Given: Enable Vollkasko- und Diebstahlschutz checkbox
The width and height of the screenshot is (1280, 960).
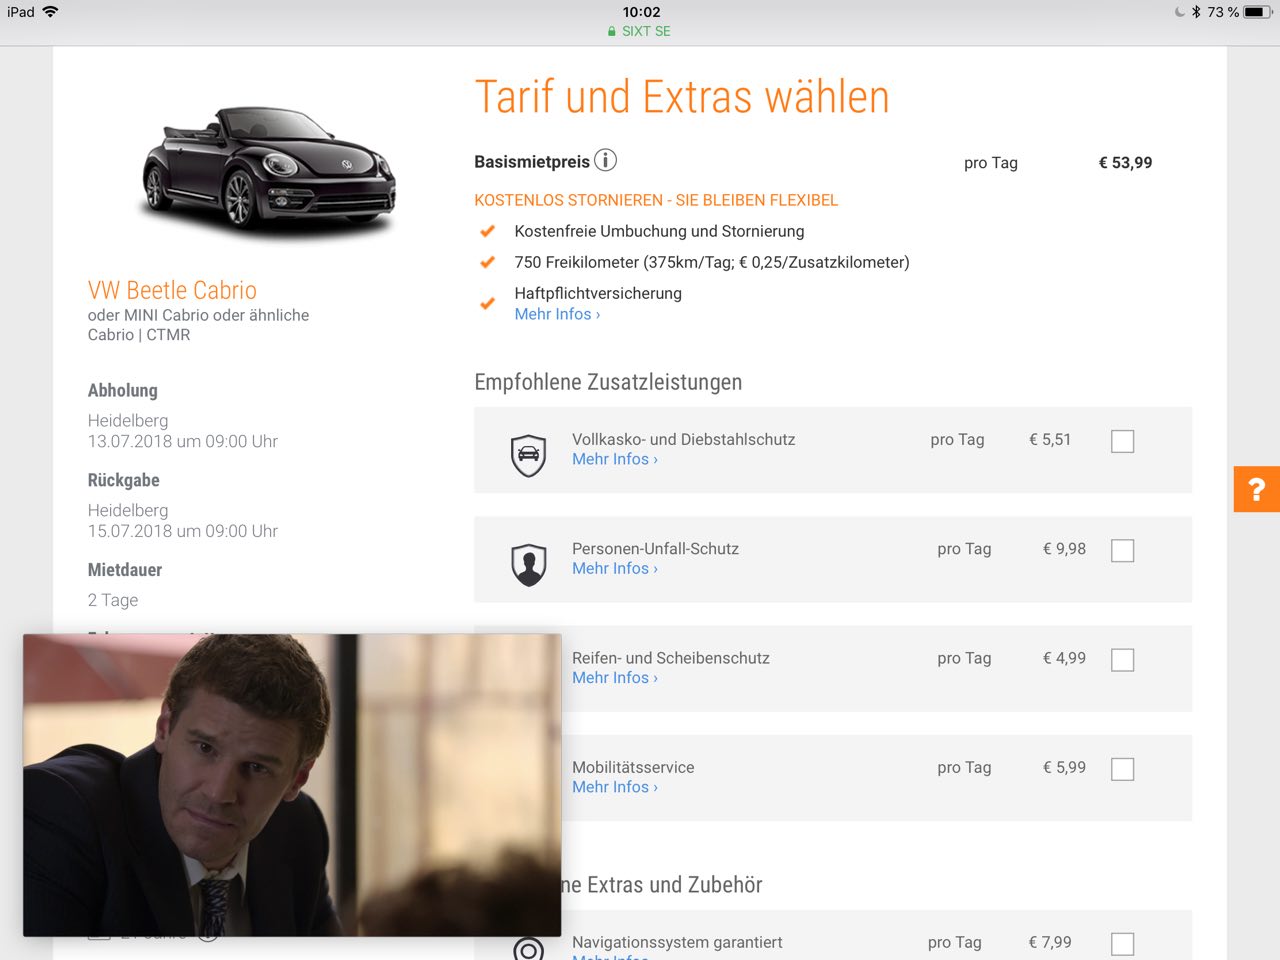Looking at the screenshot, I should coord(1122,441).
